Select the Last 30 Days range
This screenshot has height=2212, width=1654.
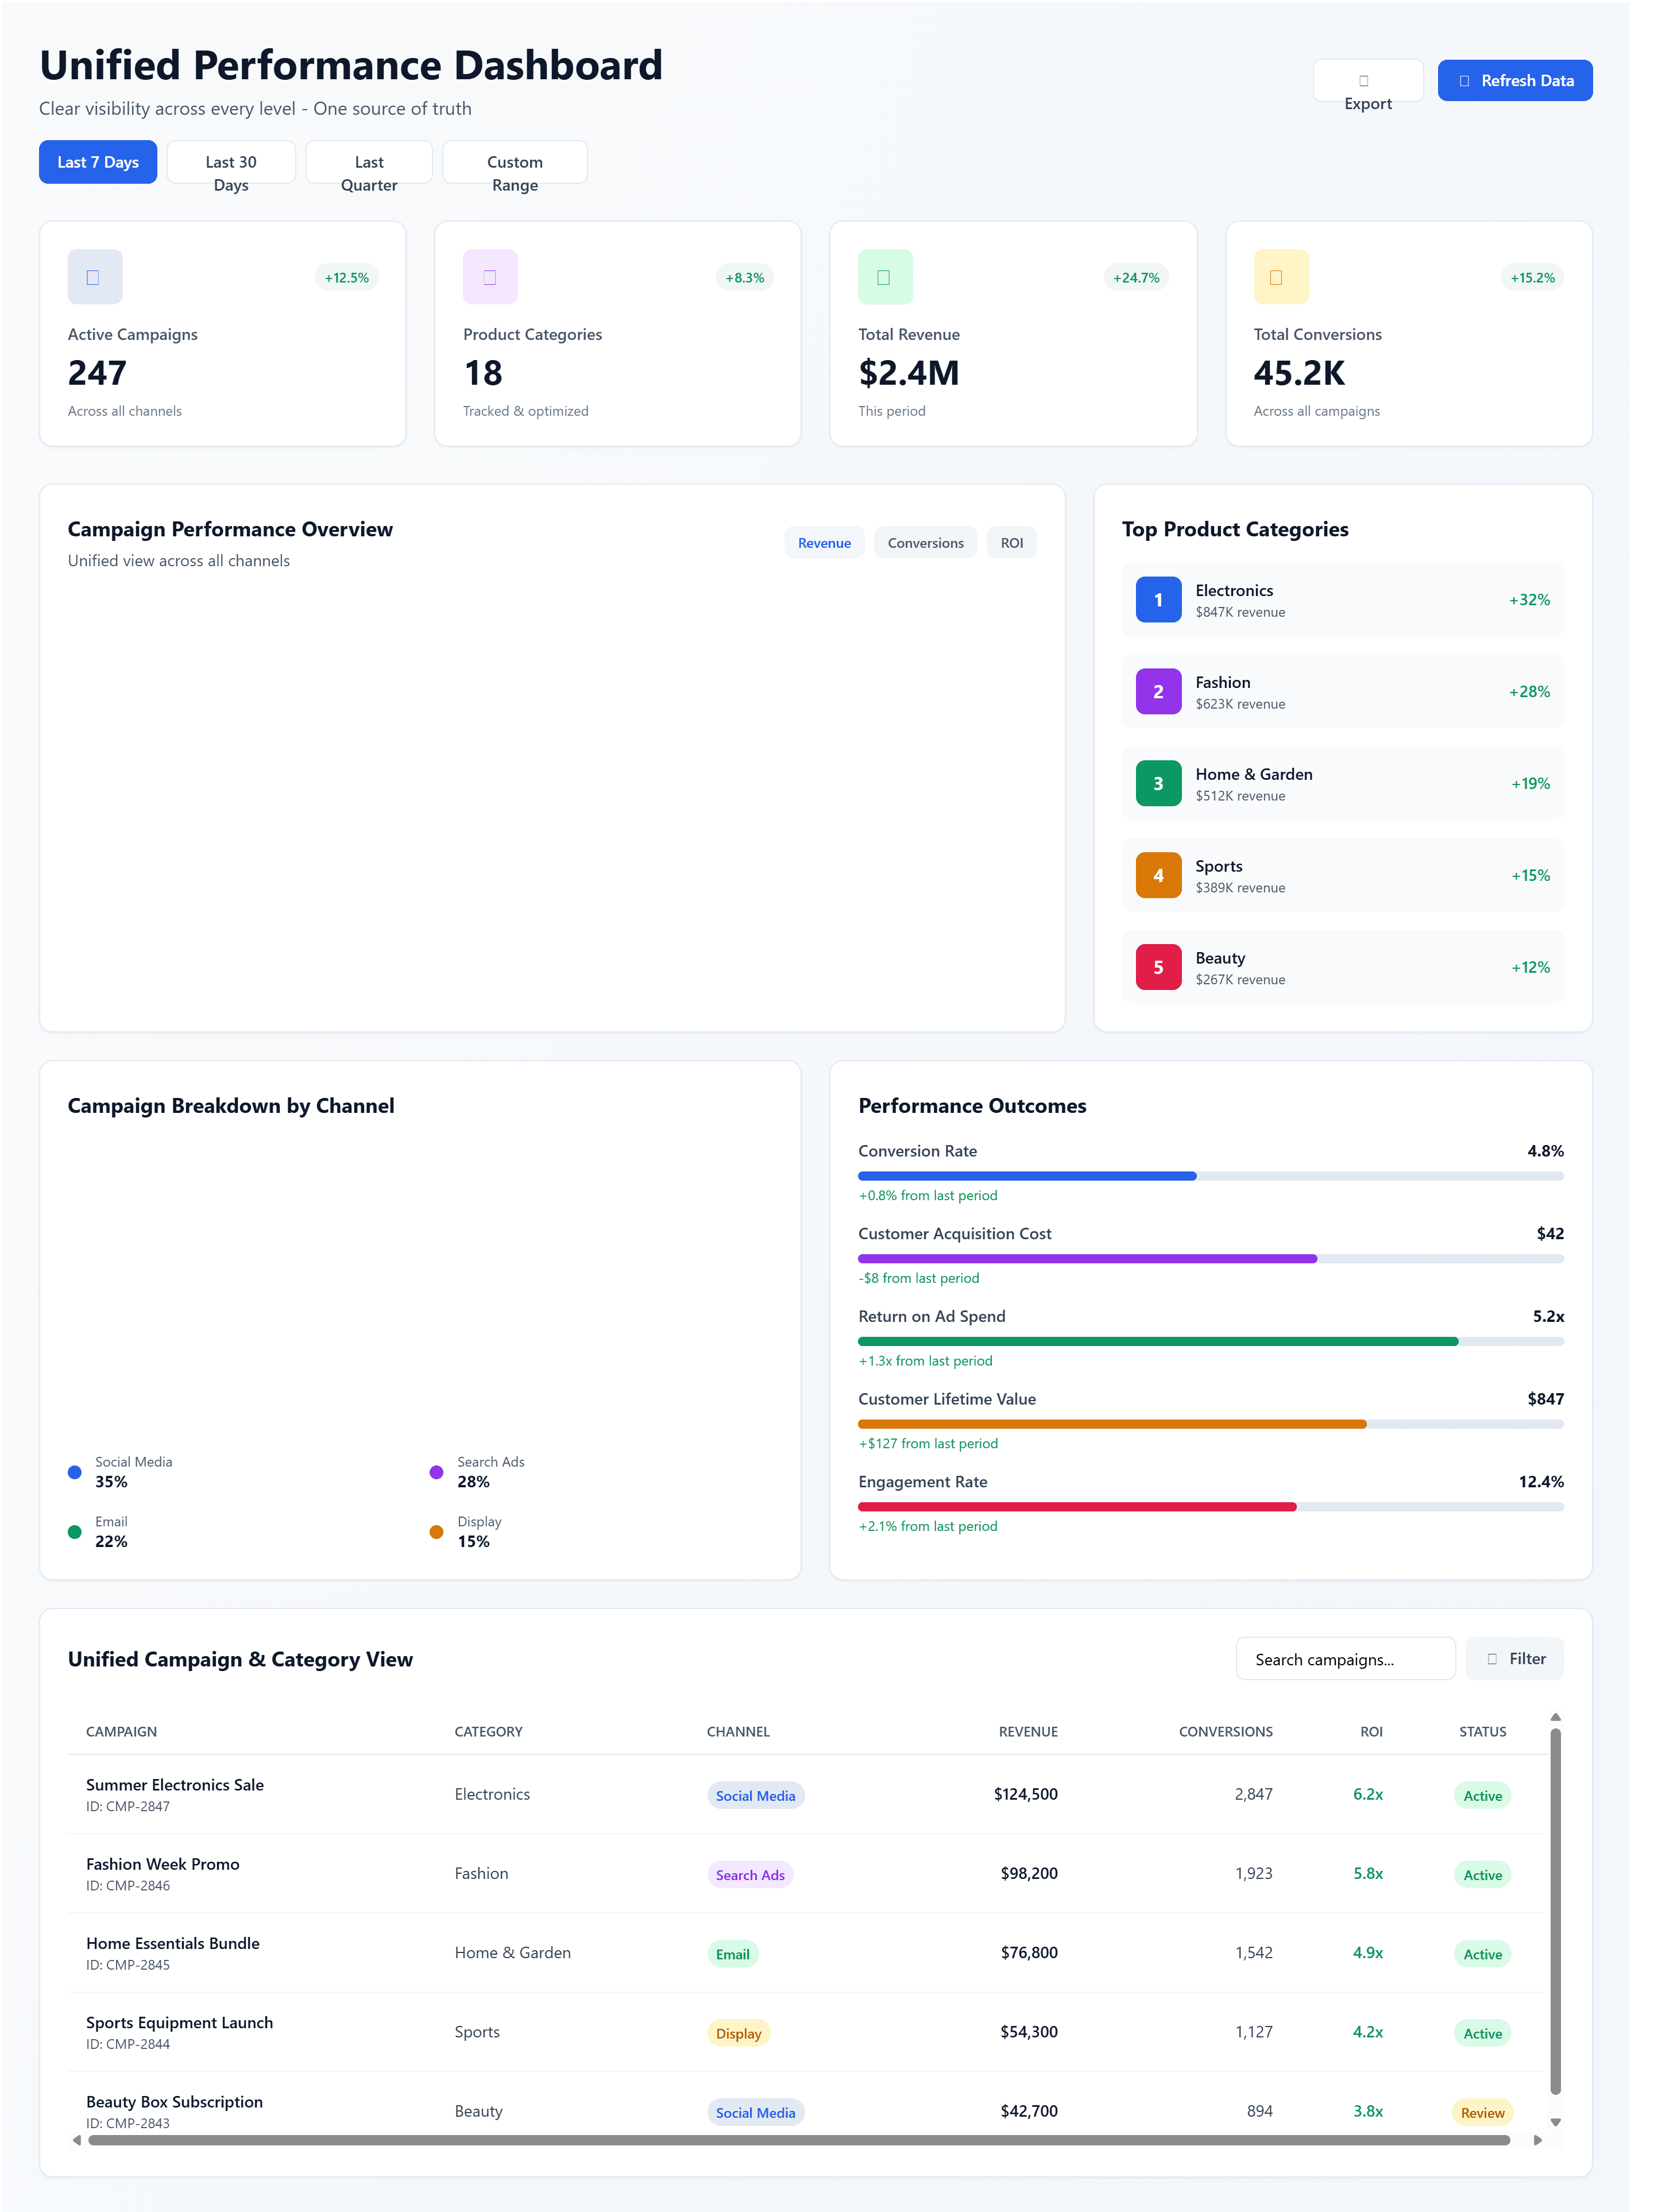pos(231,163)
